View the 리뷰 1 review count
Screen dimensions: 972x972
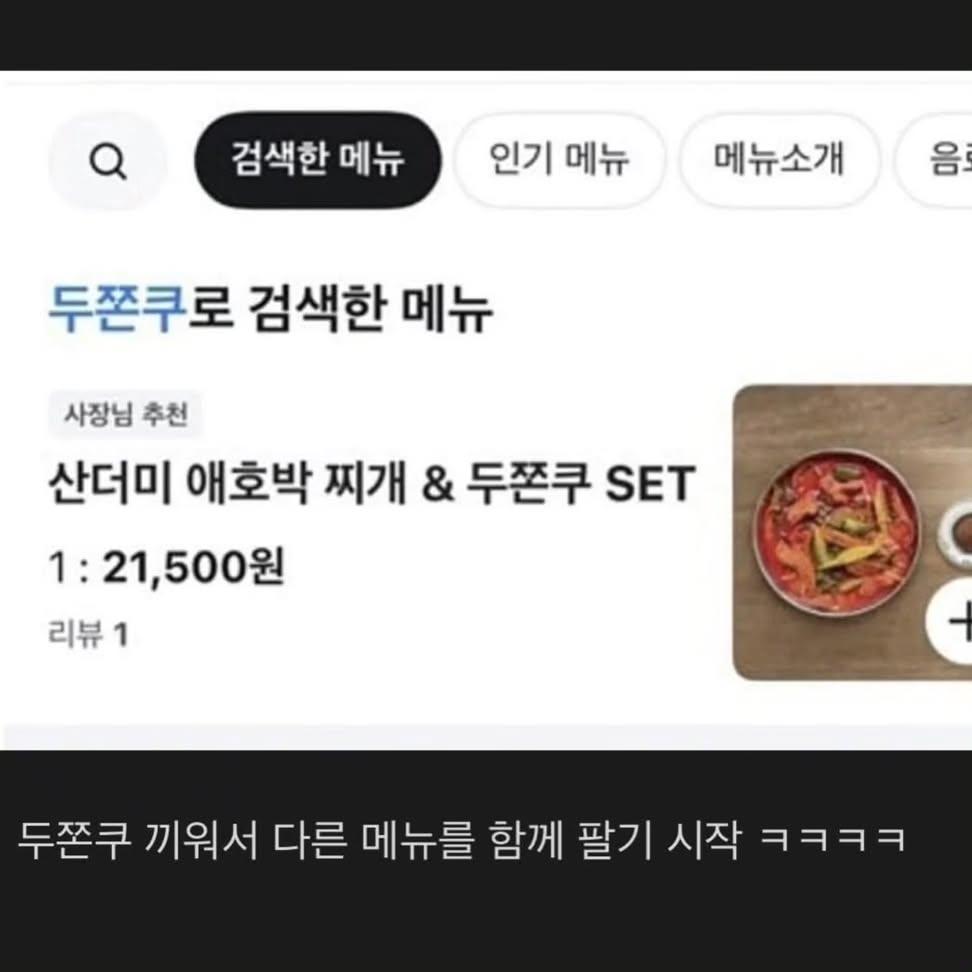coord(88,635)
